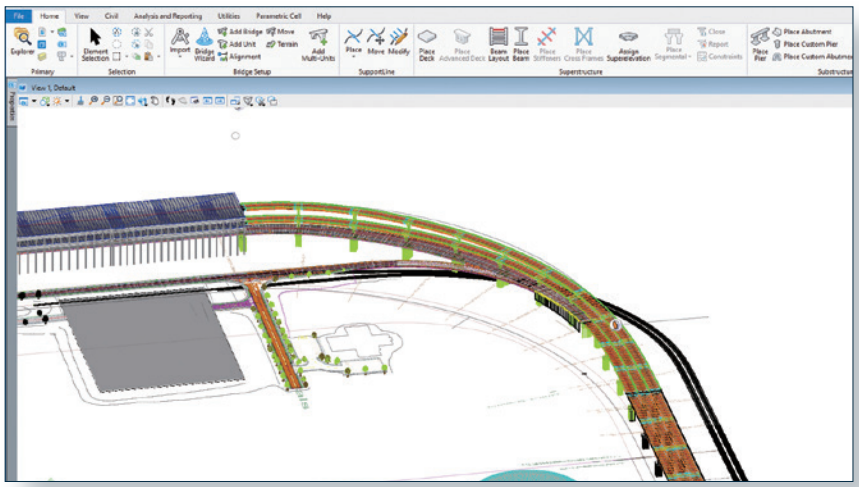Open the Beam Layout tool
This screenshot has height=487, width=859.
tap(499, 44)
